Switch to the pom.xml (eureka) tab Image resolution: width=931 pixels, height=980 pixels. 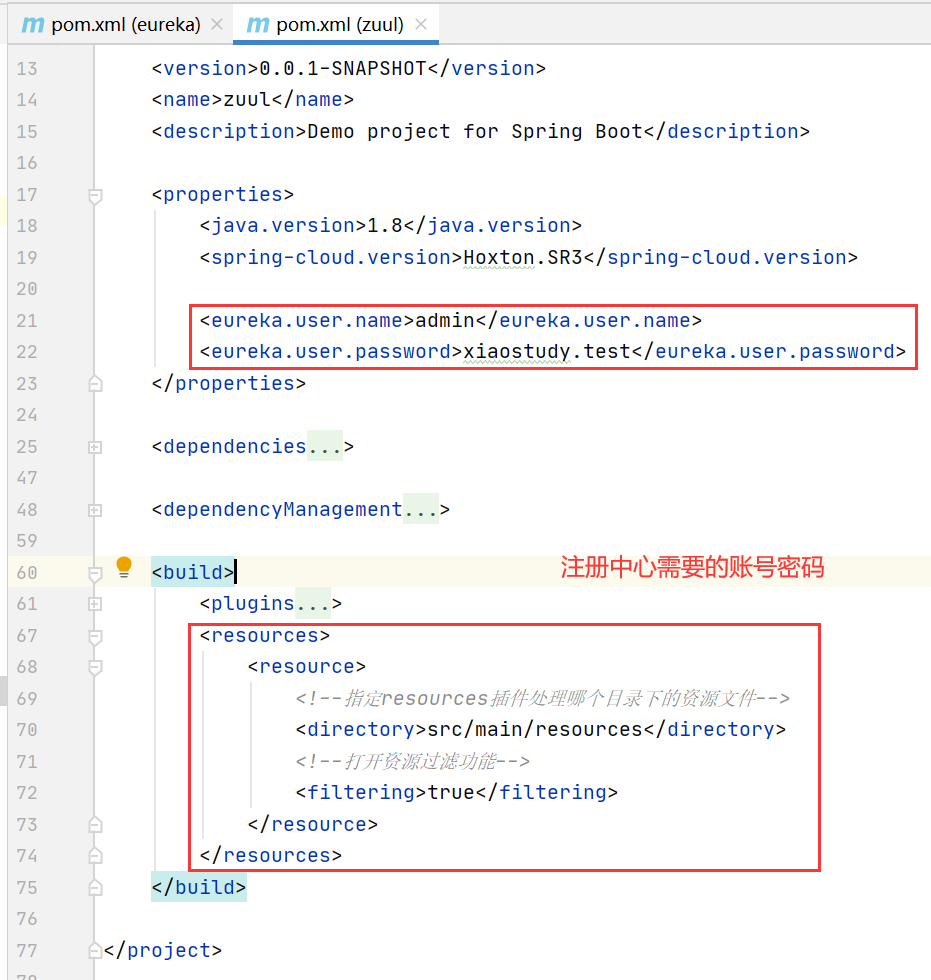coord(121,24)
